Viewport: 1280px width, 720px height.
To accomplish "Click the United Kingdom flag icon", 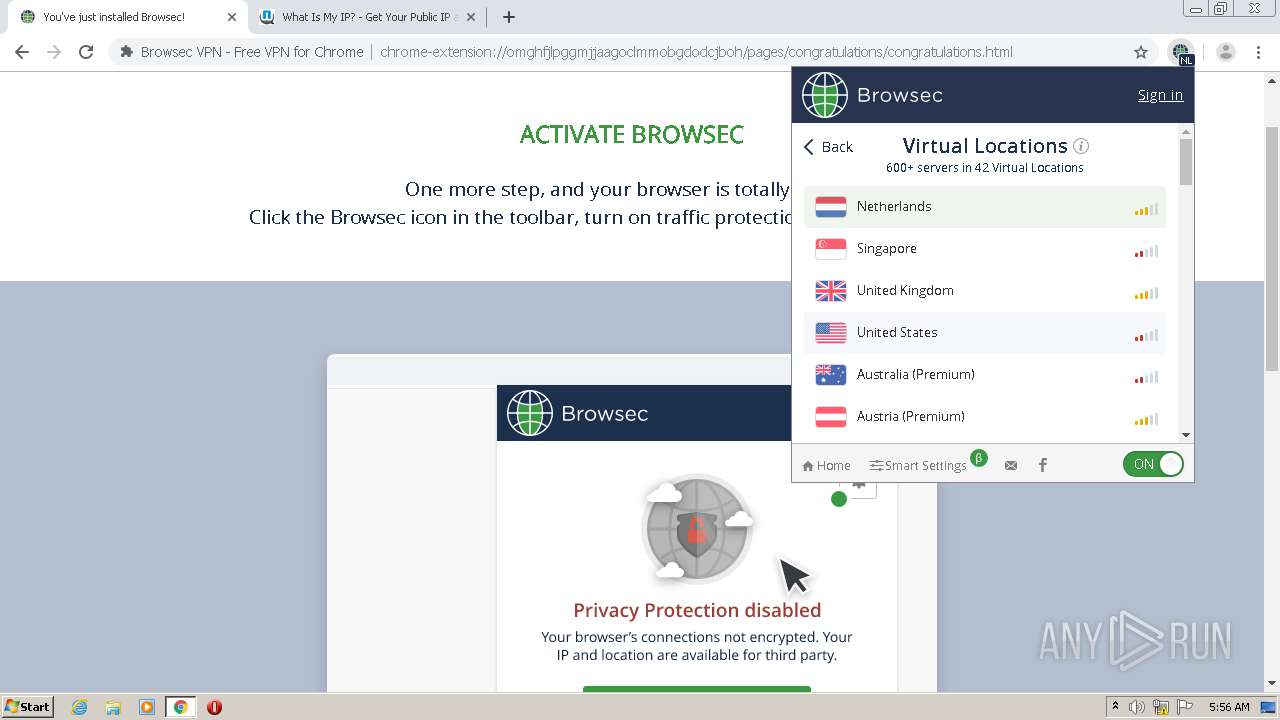I will pos(831,291).
